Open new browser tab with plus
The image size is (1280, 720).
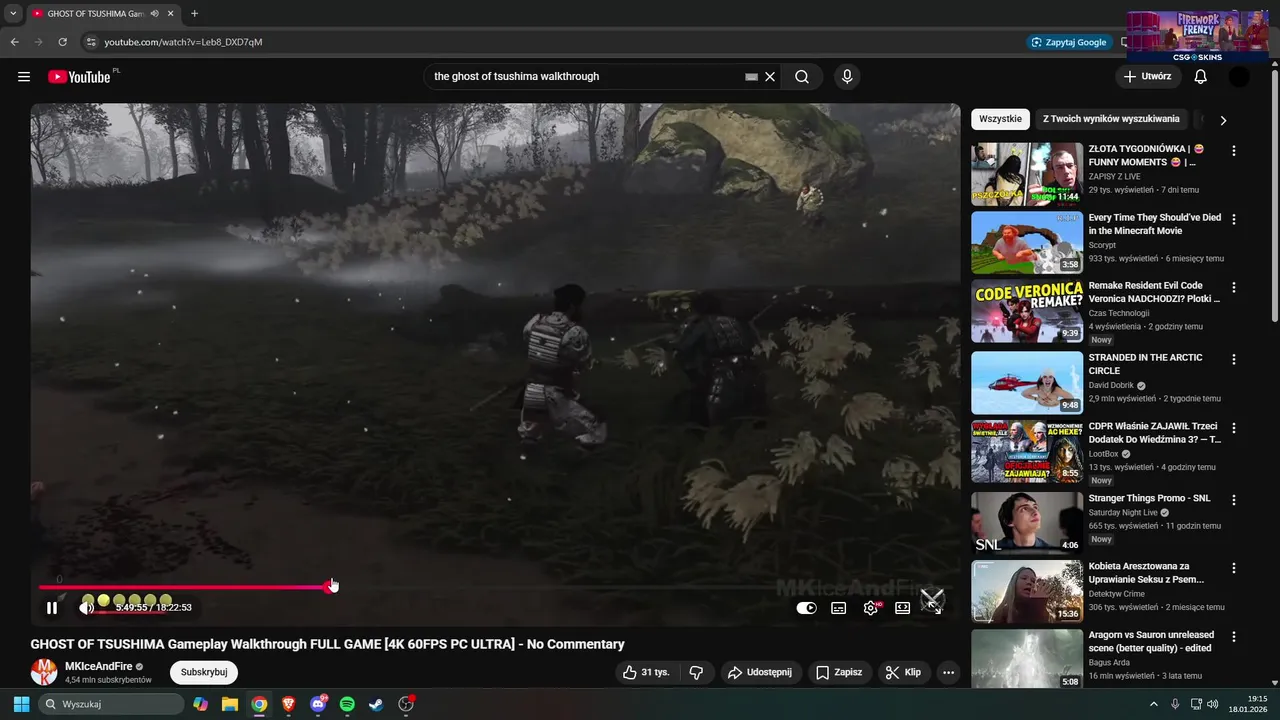click(194, 14)
